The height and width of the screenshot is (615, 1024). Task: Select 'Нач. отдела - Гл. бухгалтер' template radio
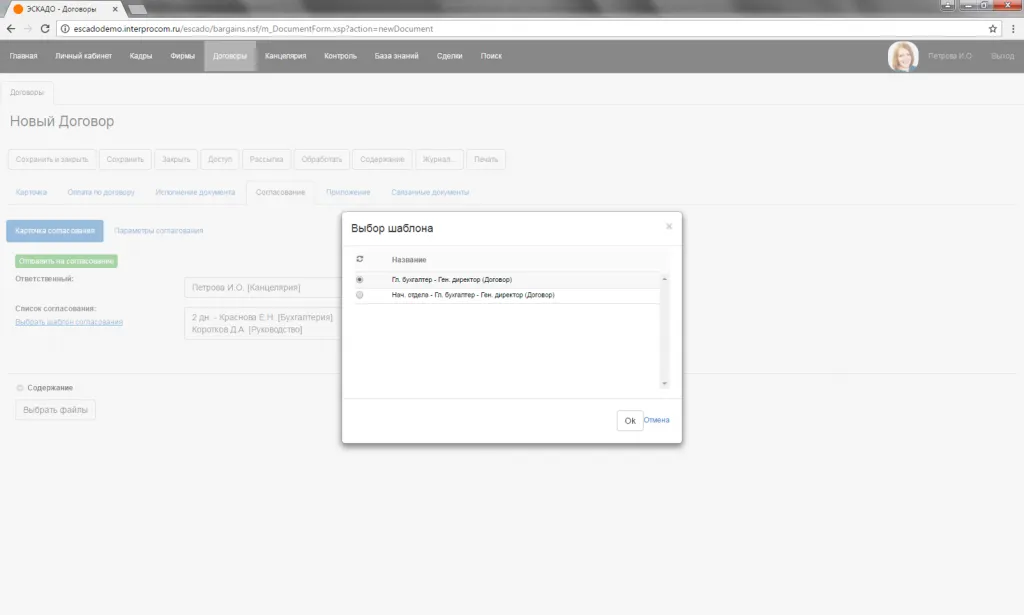pyautogui.click(x=360, y=295)
